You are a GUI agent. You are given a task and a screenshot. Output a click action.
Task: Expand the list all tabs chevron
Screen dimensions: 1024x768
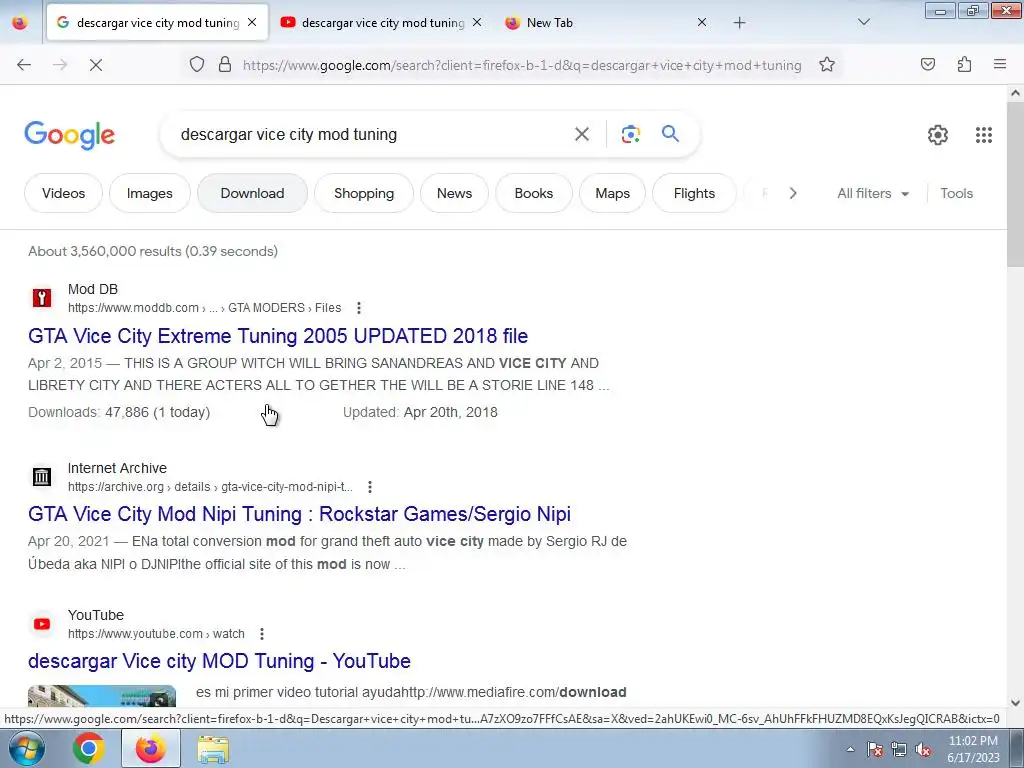click(863, 22)
